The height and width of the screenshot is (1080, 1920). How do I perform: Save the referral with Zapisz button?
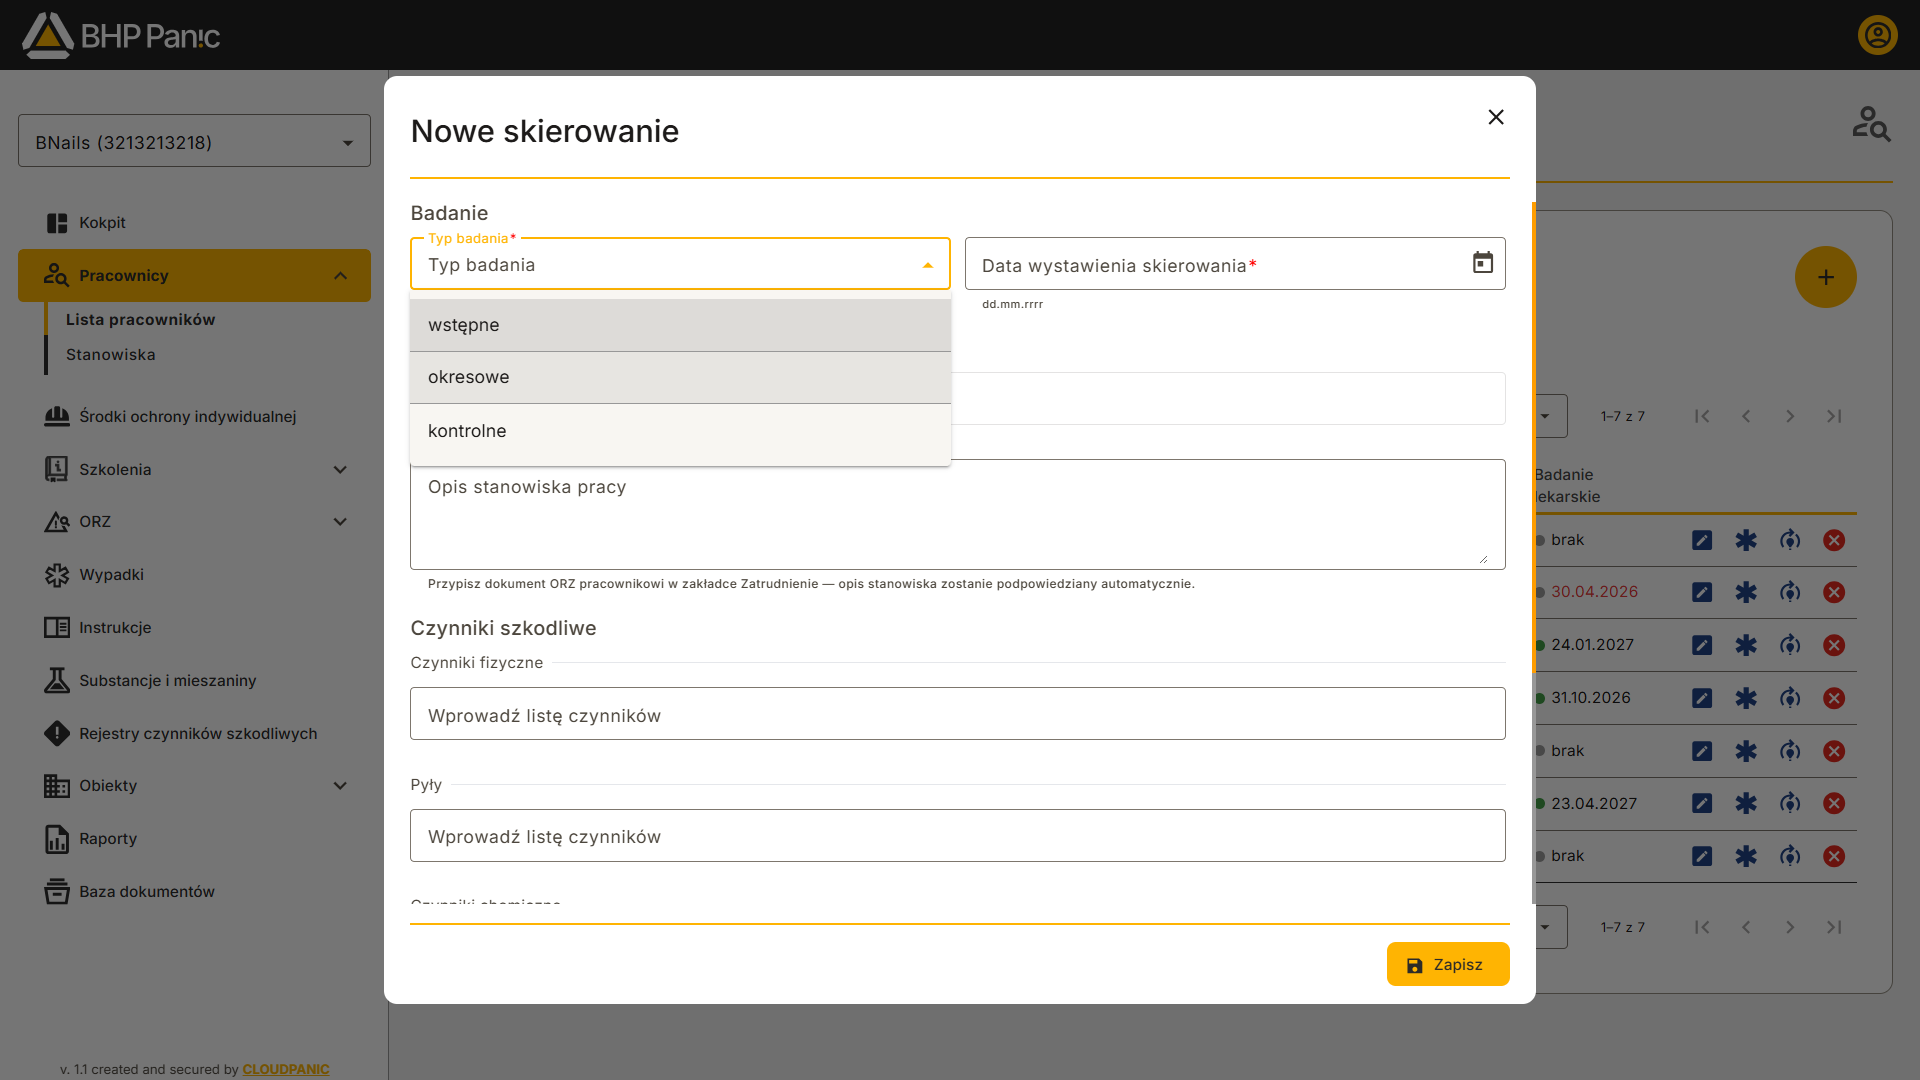coord(1447,965)
